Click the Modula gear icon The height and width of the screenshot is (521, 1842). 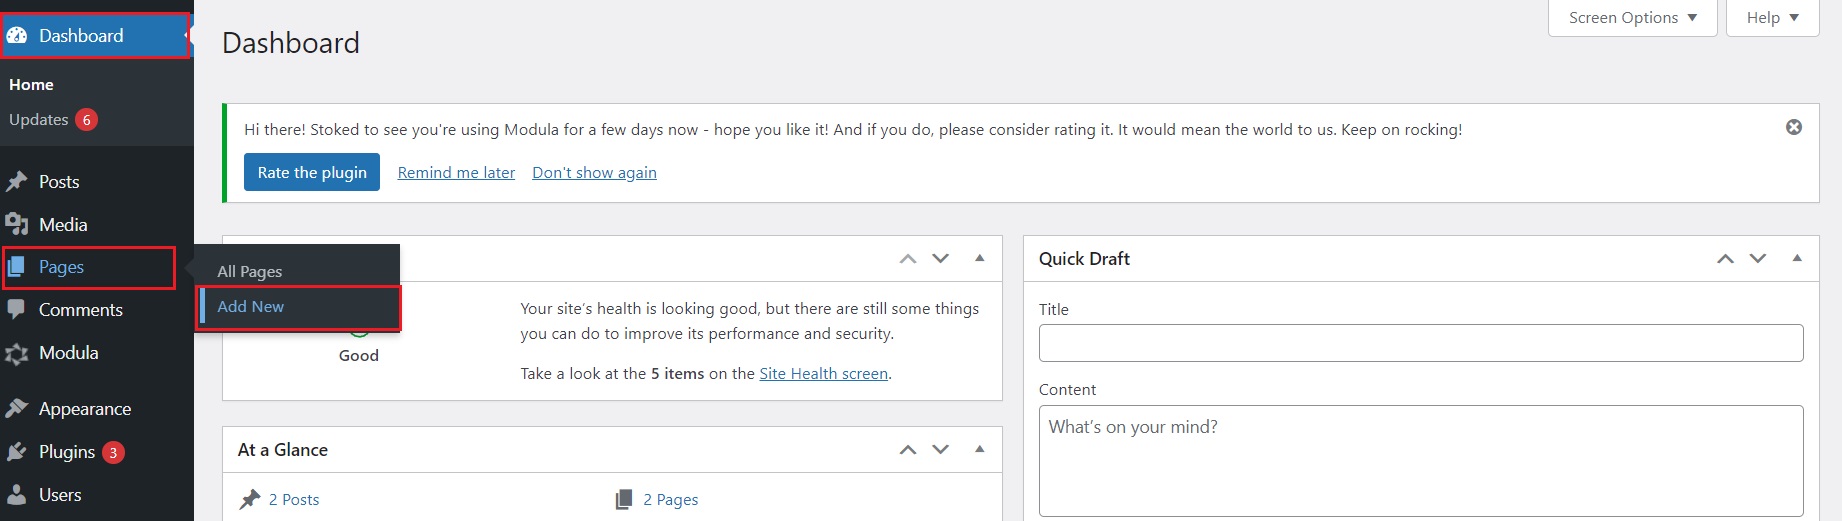(17, 353)
